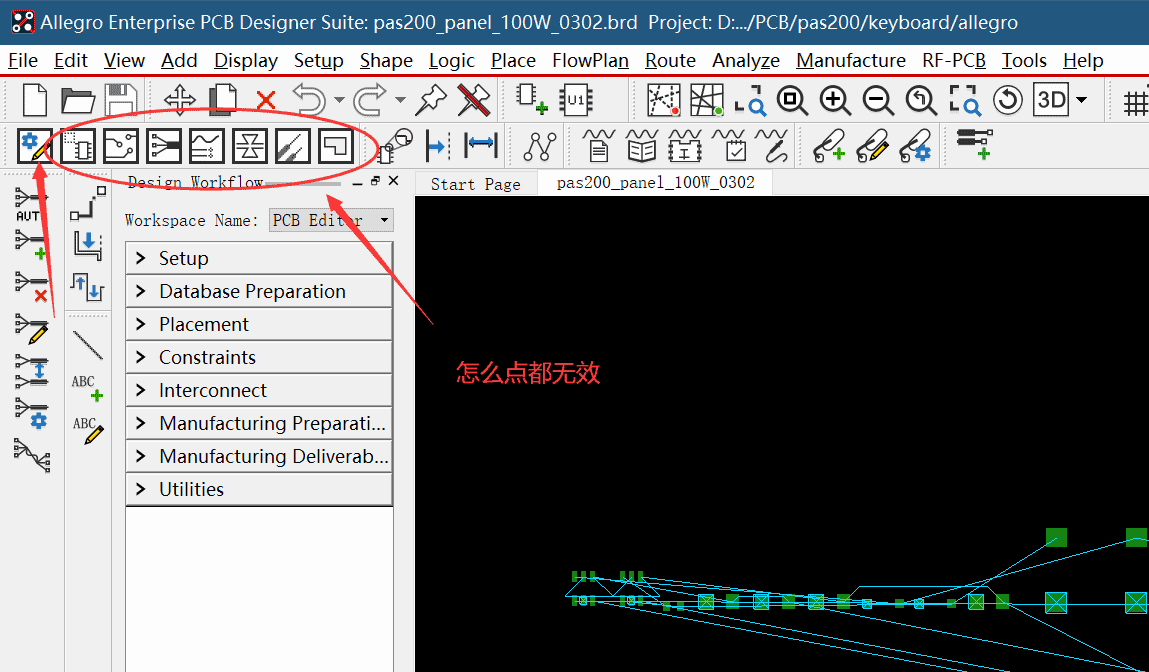Open the FlowPlan menu
Screen dimensions: 1149x672
591,60
